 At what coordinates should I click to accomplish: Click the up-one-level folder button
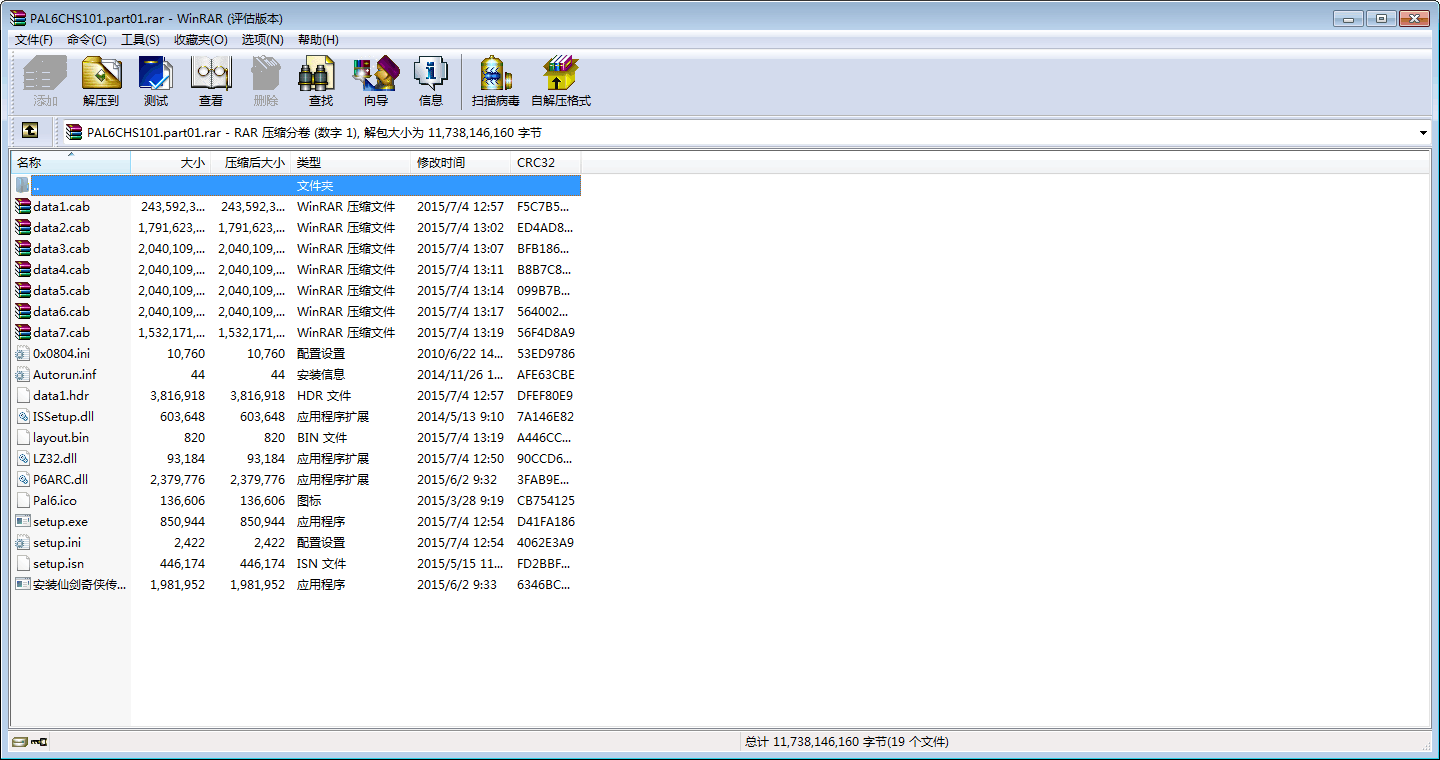[30, 131]
